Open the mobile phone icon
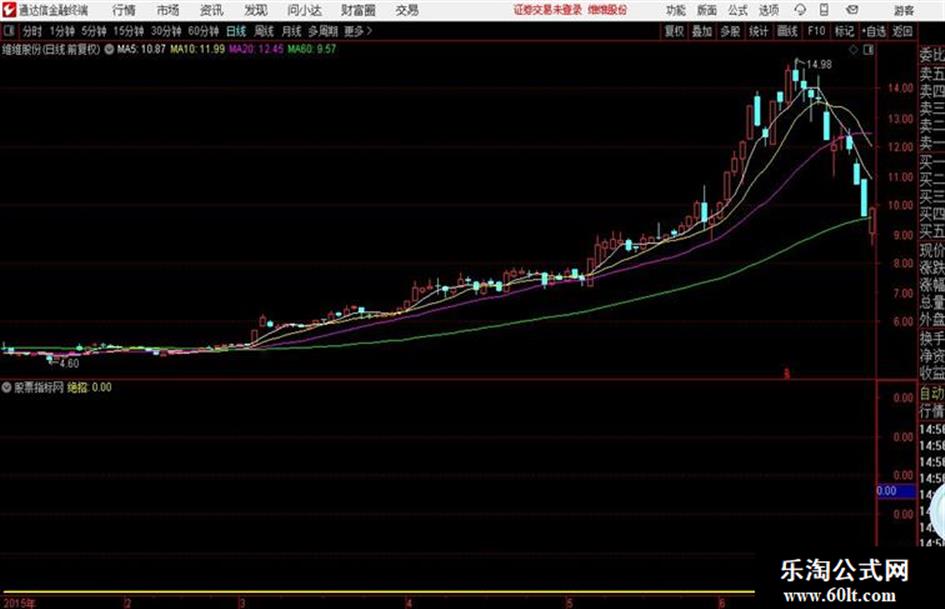This screenshot has height=609, width=945. tap(824, 10)
